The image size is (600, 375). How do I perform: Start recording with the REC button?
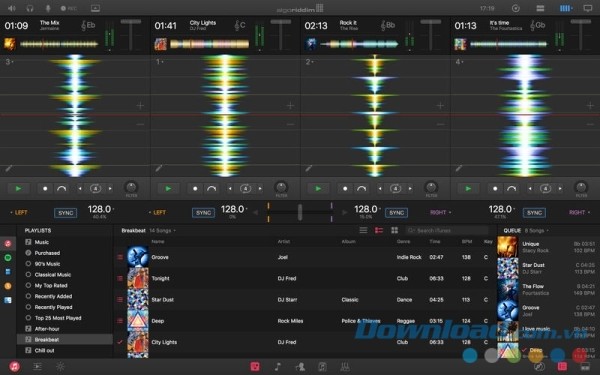click(69, 8)
